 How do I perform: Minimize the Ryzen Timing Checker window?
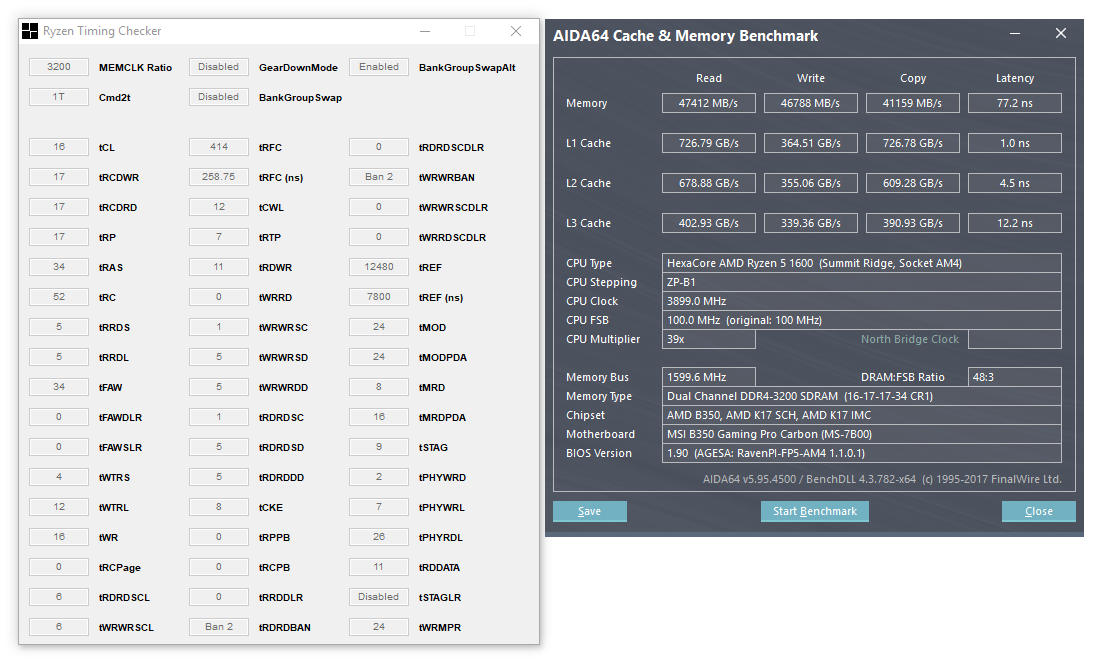pos(425,31)
